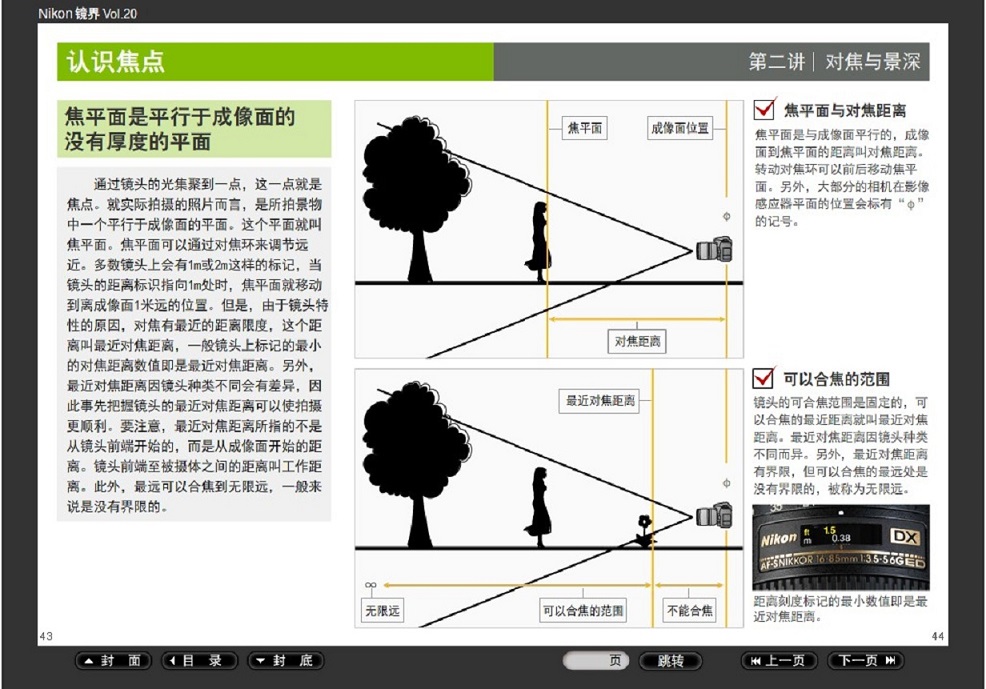Click the red checkmark beside 焦平面与对焦距离
Viewport: 986px width, 689px height.
click(x=765, y=109)
